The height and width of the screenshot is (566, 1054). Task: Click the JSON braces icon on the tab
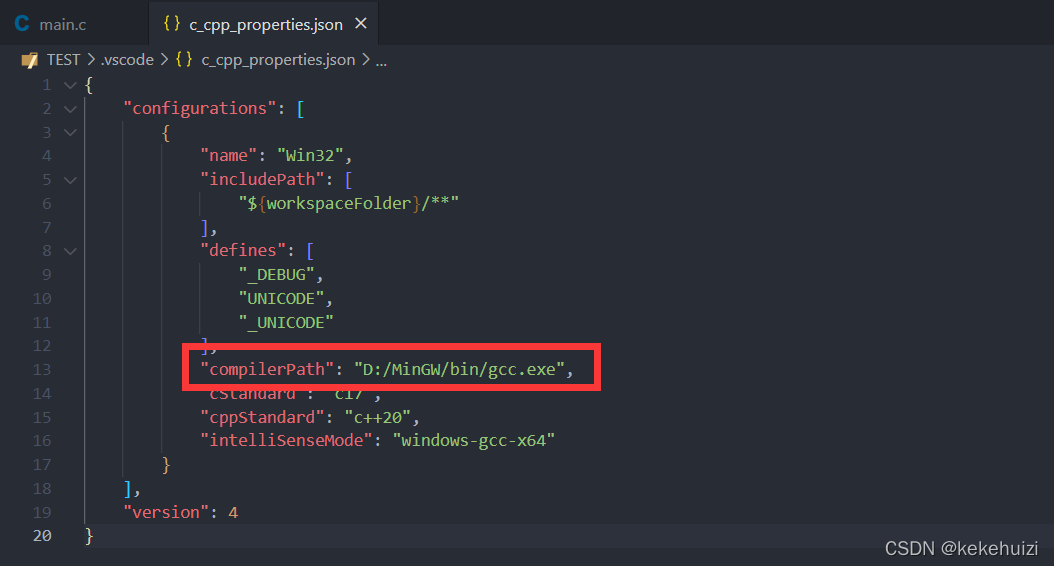(x=172, y=24)
